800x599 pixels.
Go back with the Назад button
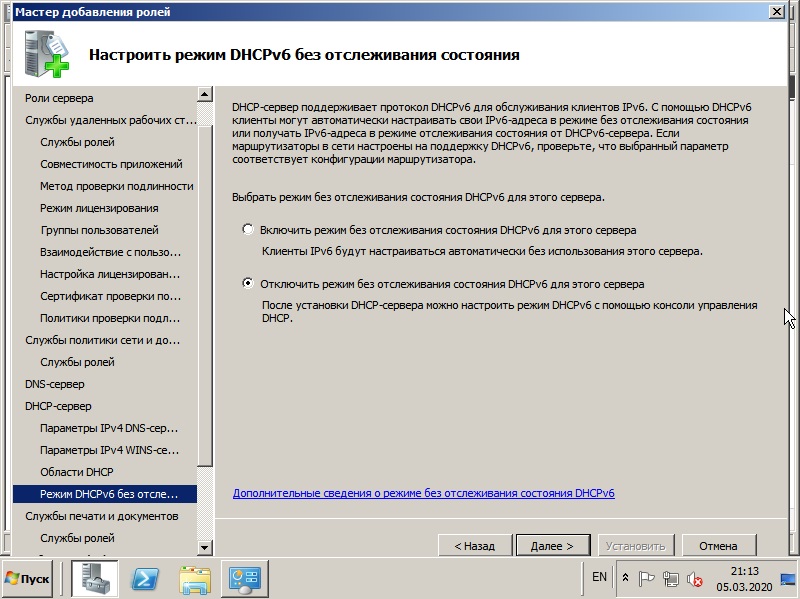[474, 545]
